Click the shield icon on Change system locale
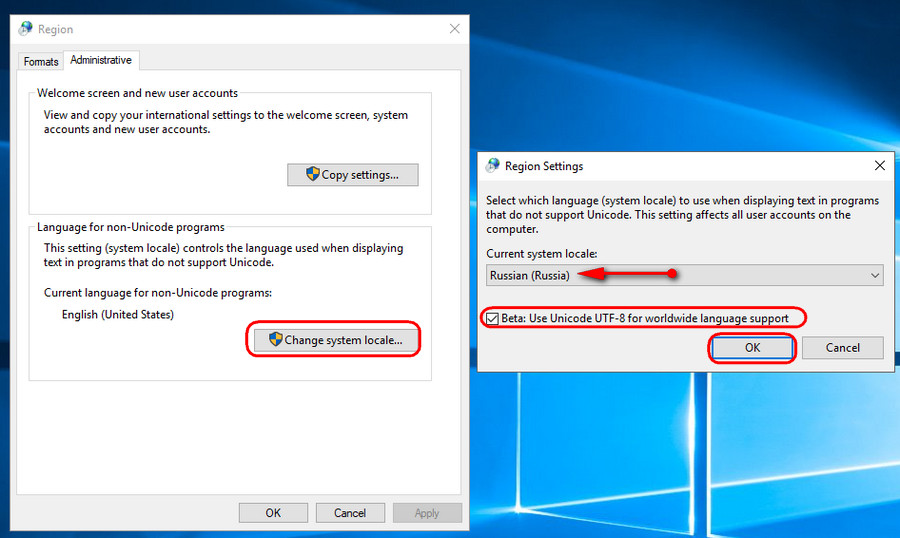Screen dimensions: 900x538 click(276, 340)
